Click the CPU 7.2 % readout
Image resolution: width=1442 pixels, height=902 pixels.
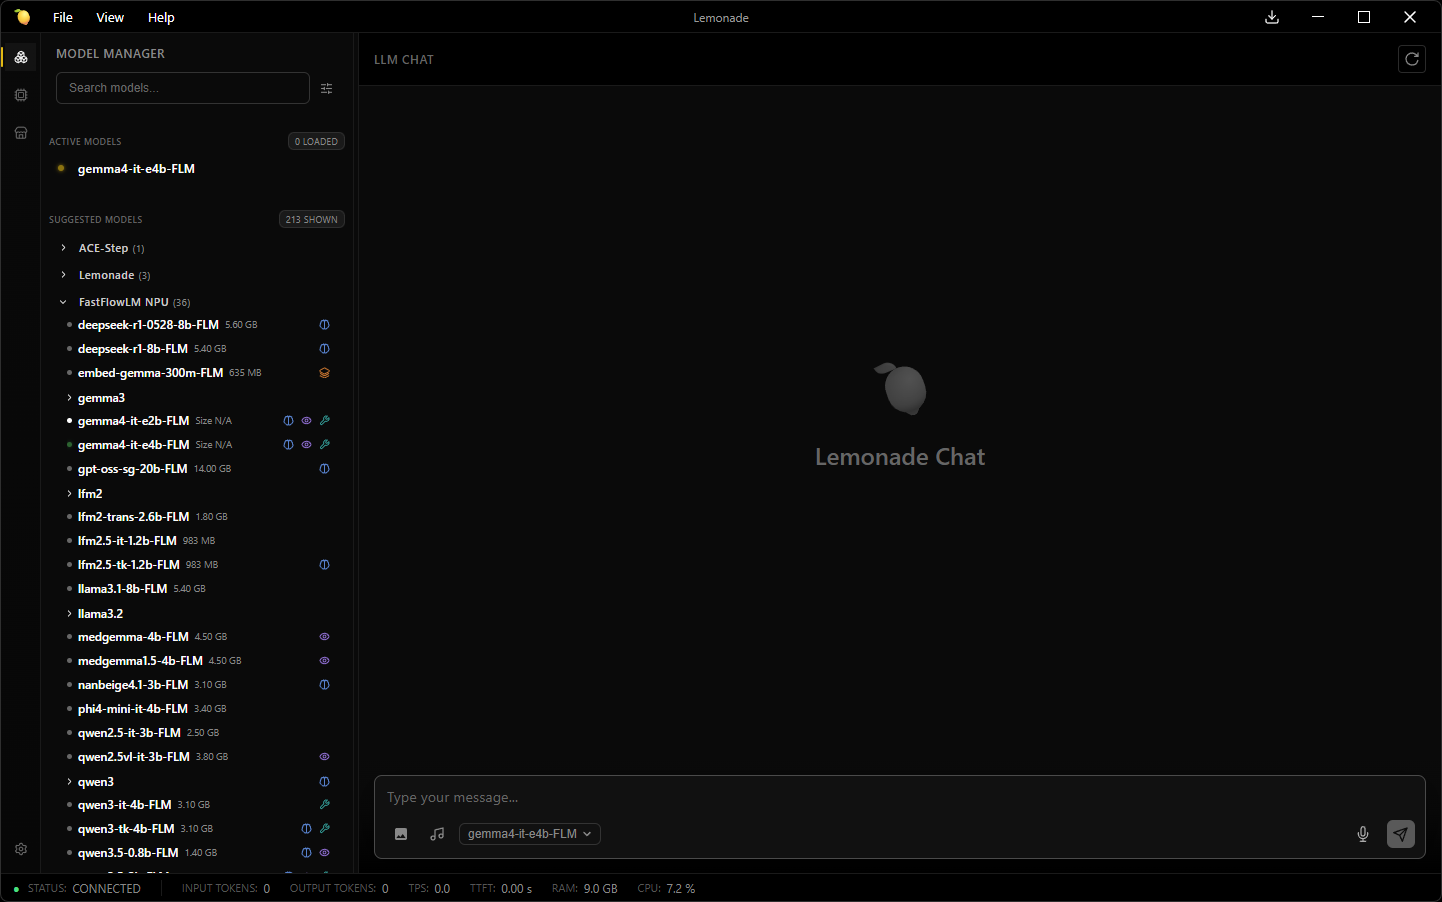666,889
